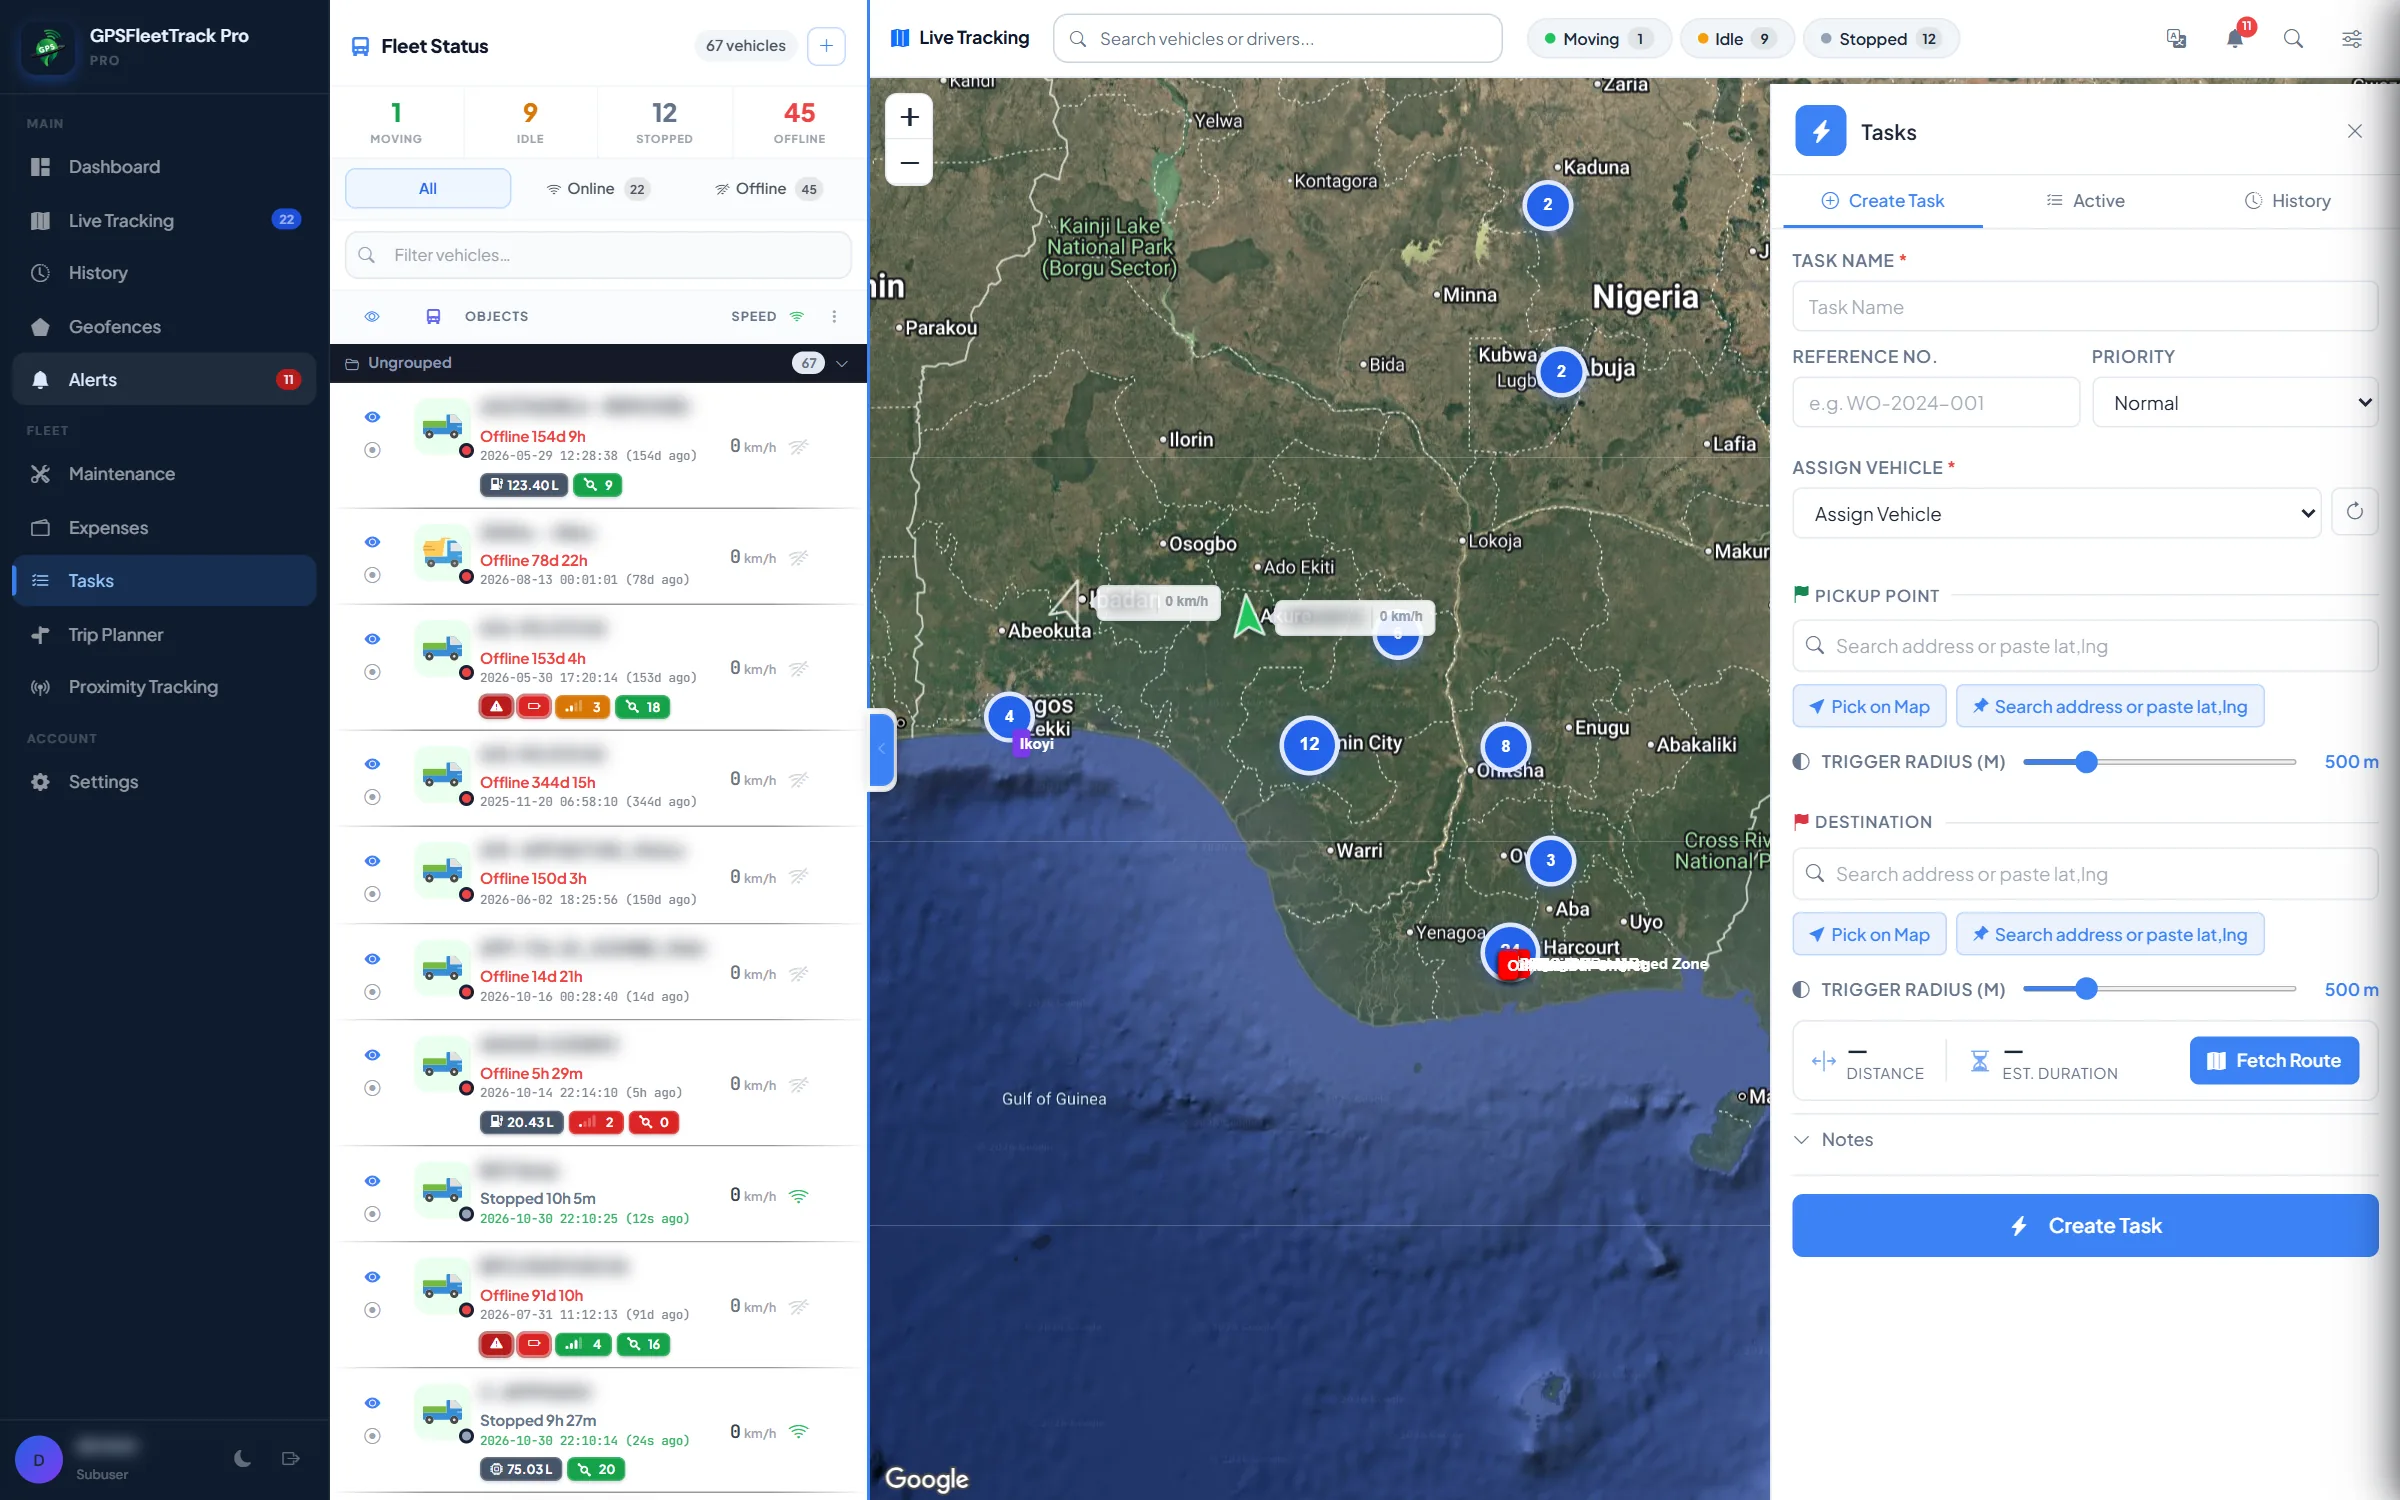Select radio for Offline 344d 15h vehicle
Viewport: 2400px width, 1500px height.
click(x=372, y=797)
